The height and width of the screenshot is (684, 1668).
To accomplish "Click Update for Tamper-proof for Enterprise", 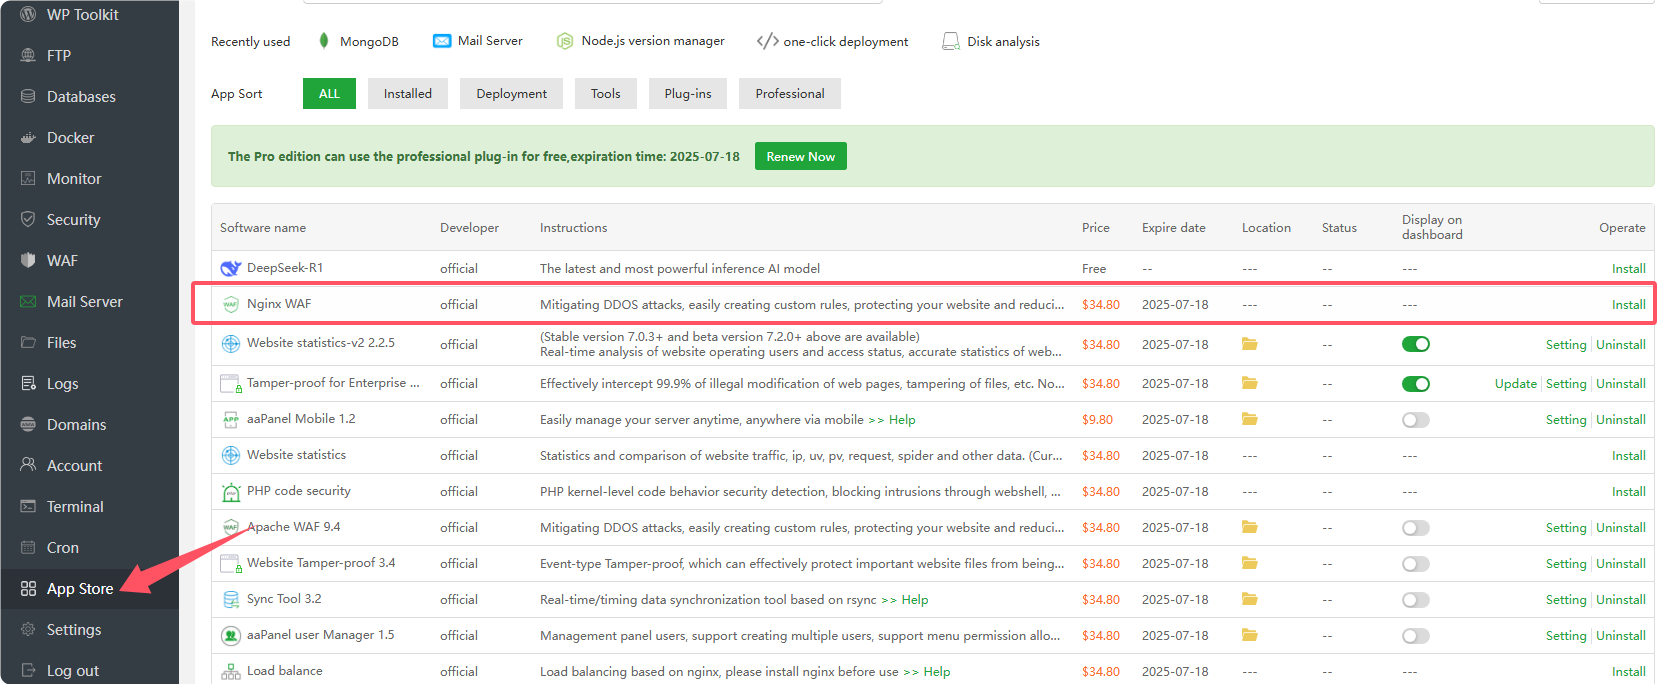I will [1515, 384].
